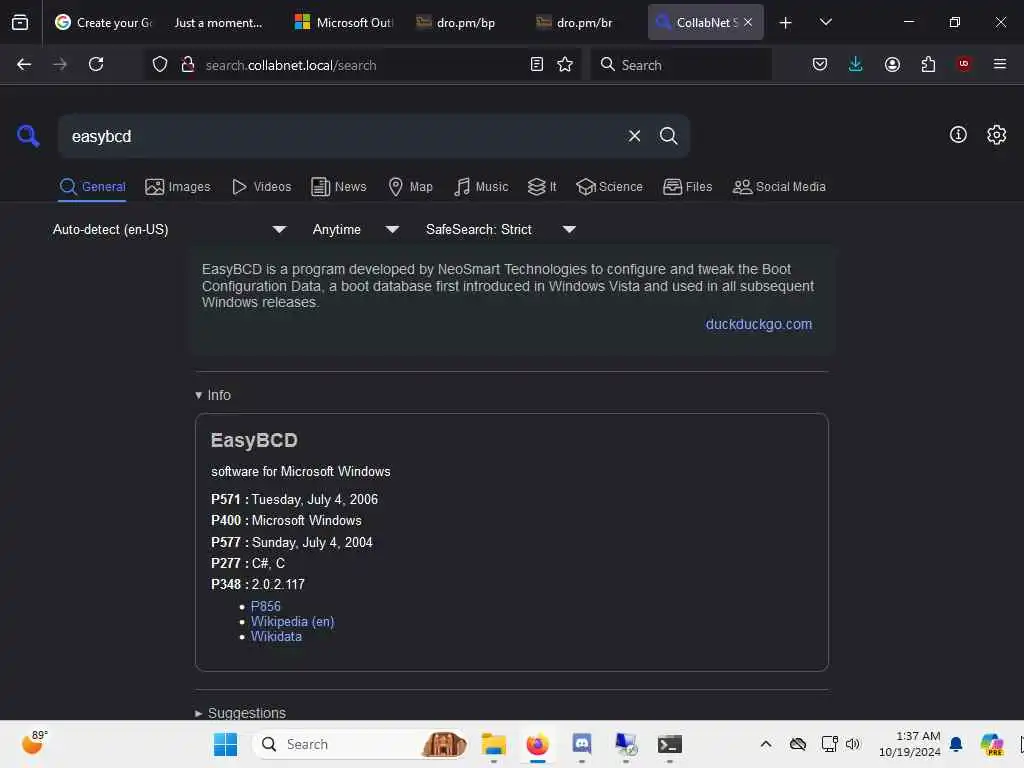Image resolution: width=1024 pixels, height=768 pixels.
Task: Open the P856 link
Action: 266,606
